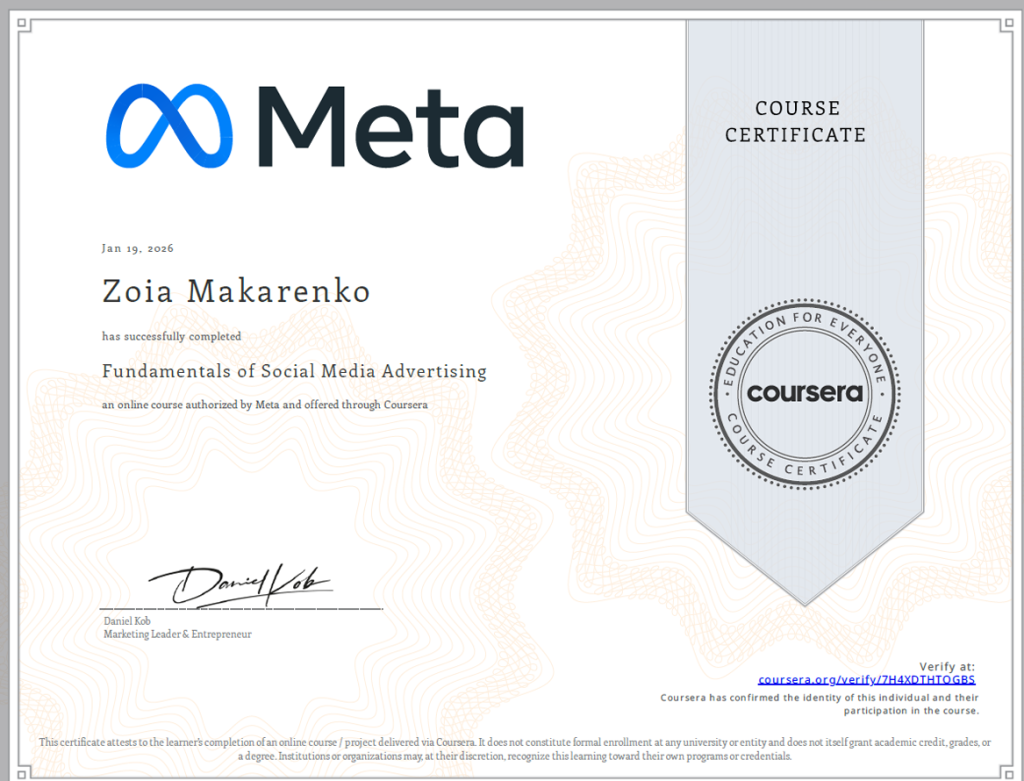Click the "Marketing Leader & Entrepreneur" title
This screenshot has height=781, width=1024.
pyautogui.click(x=177, y=634)
